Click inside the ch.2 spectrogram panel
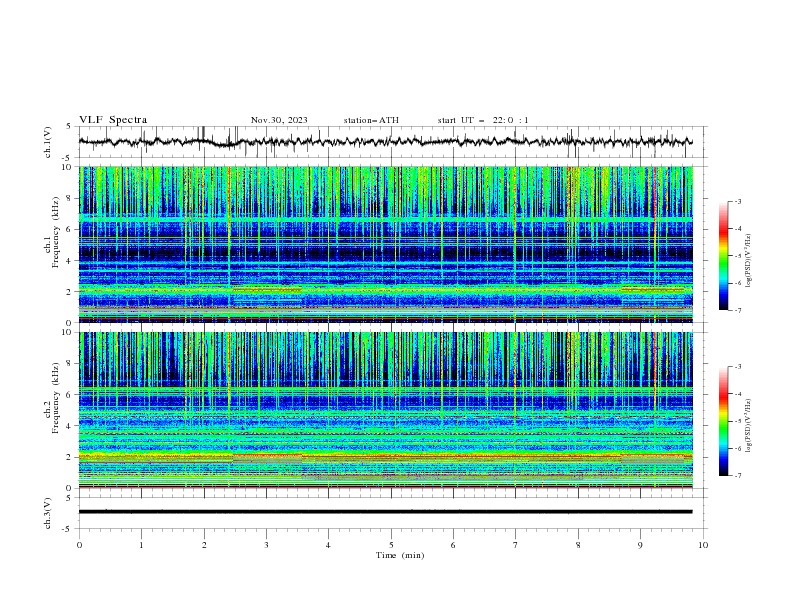The width and height of the screenshot is (792, 612). (385, 410)
